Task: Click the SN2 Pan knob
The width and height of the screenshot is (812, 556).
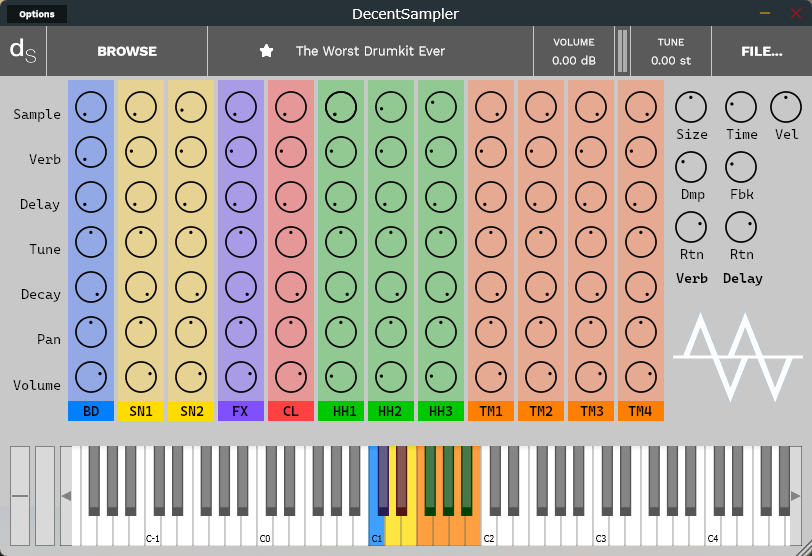Action: (x=191, y=332)
